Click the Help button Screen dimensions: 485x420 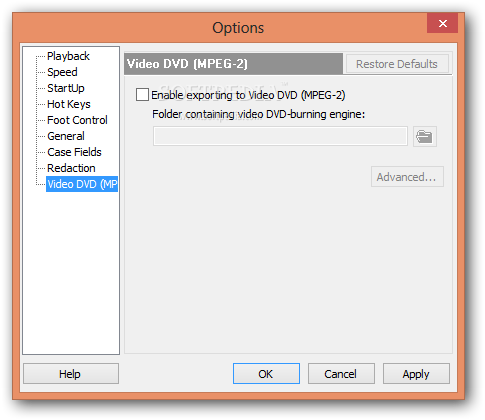pos(71,374)
